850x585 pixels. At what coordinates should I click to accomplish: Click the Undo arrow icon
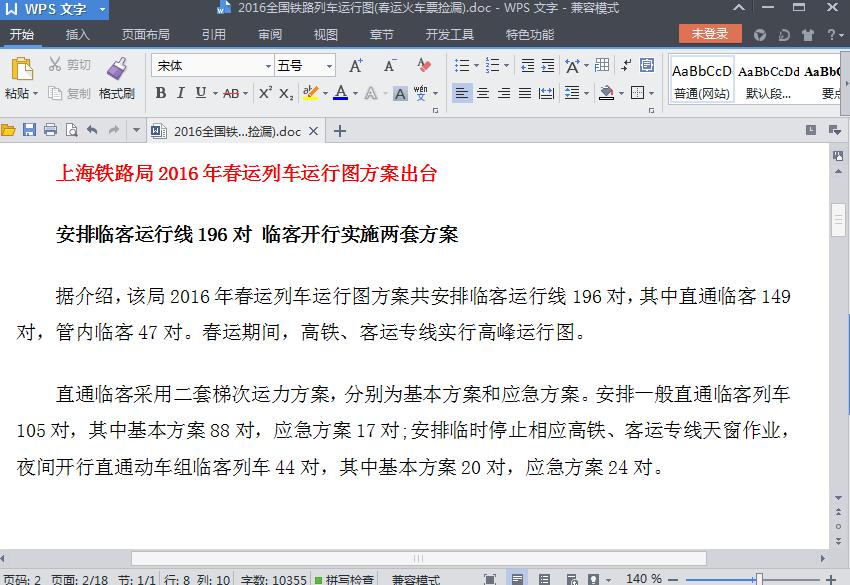(93, 130)
